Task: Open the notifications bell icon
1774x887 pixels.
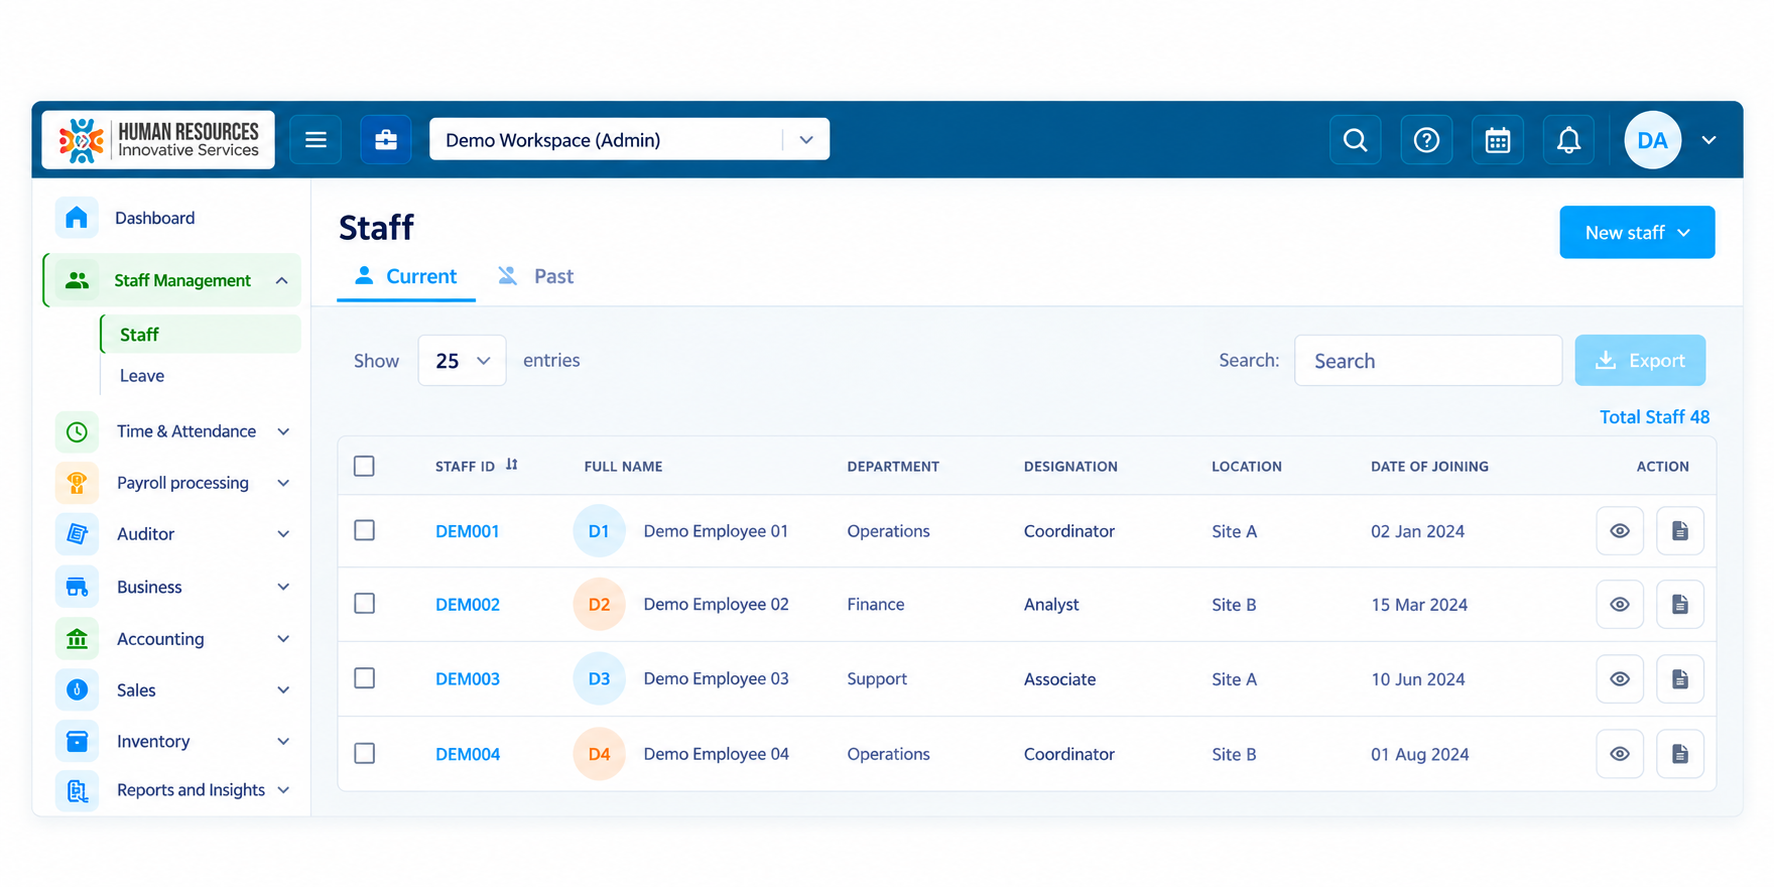Action: coord(1568,140)
